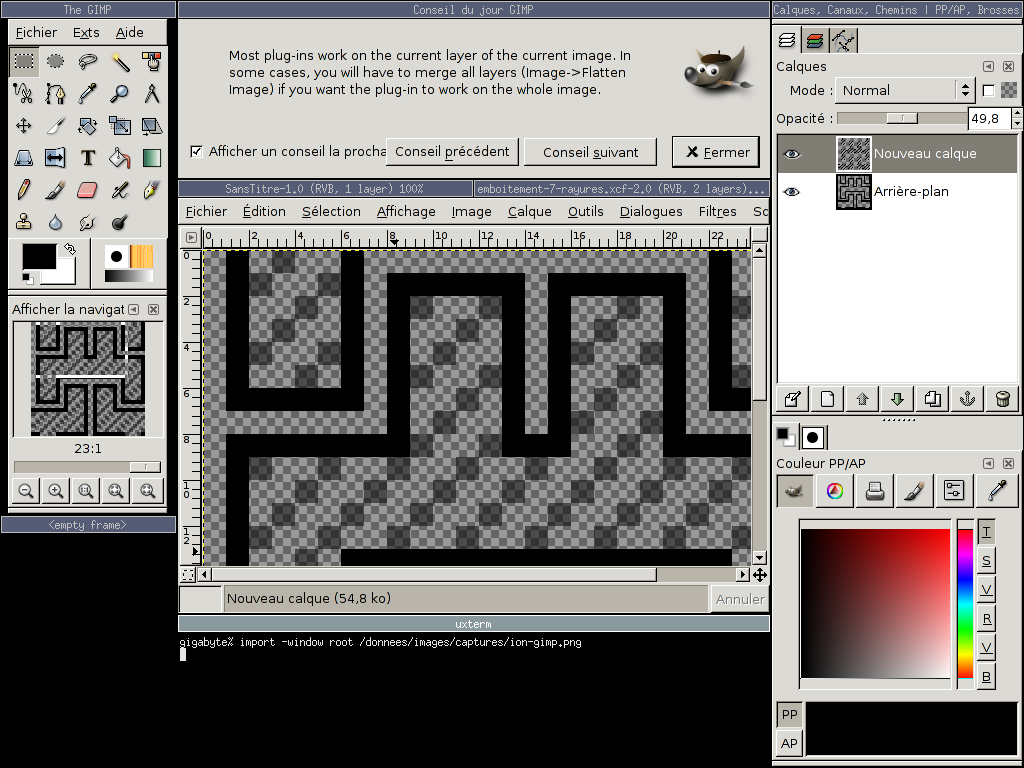Open the Sélection menu
This screenshot has height=768, width=1024.
(x=331, y=212)
